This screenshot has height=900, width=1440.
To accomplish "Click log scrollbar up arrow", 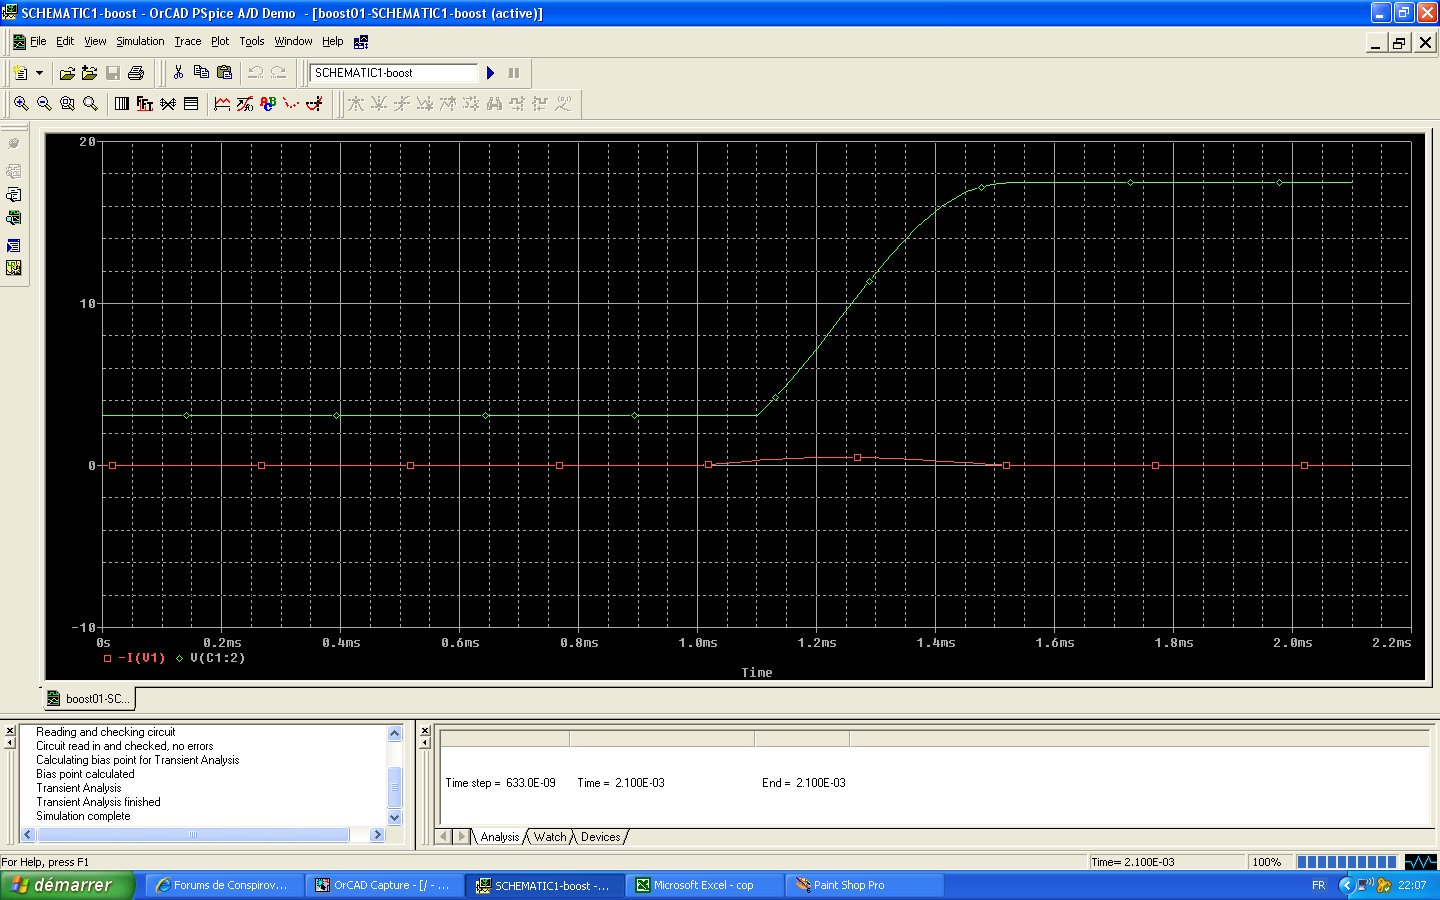I will (x=394, y=734).
